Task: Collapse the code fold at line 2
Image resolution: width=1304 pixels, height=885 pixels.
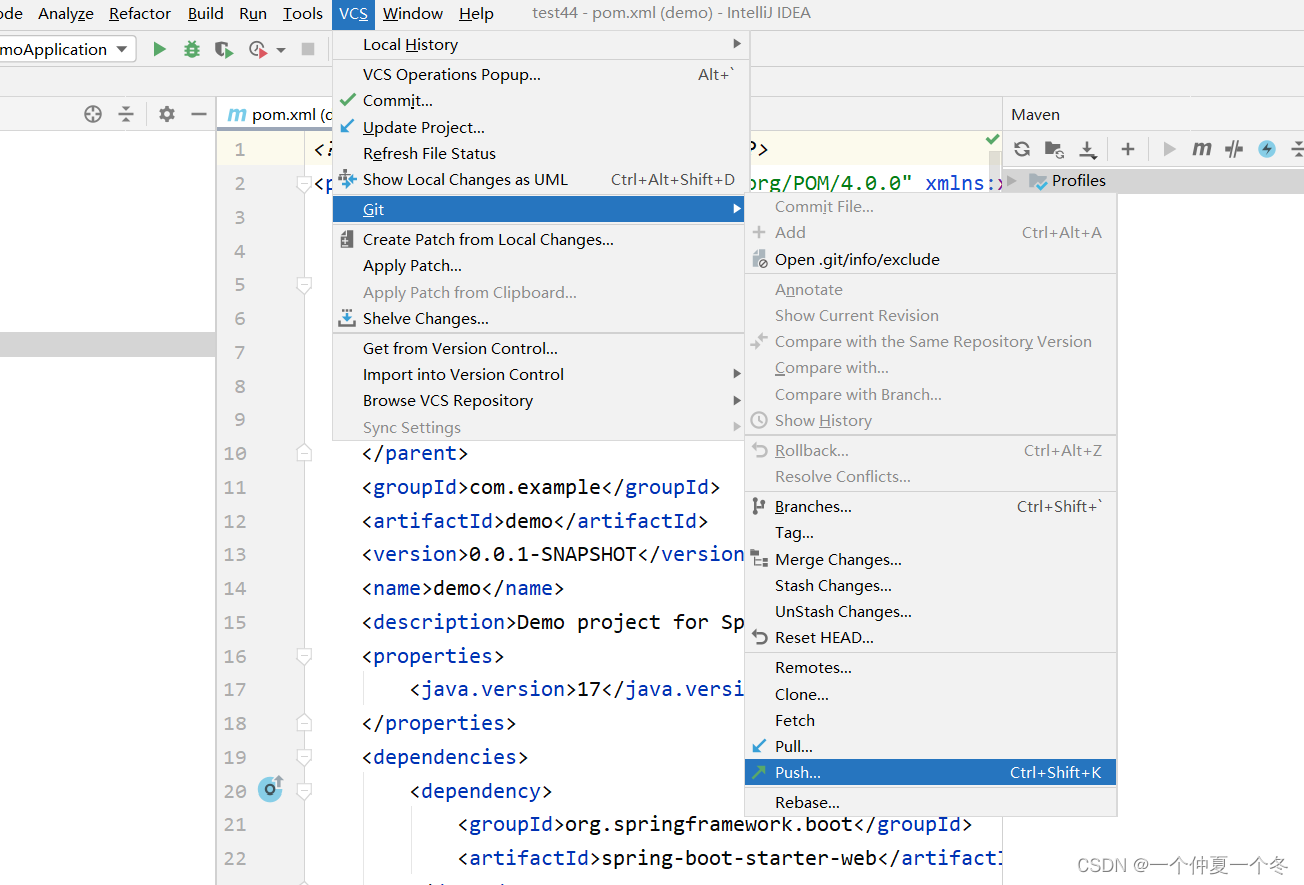Action: click(304, 184)
